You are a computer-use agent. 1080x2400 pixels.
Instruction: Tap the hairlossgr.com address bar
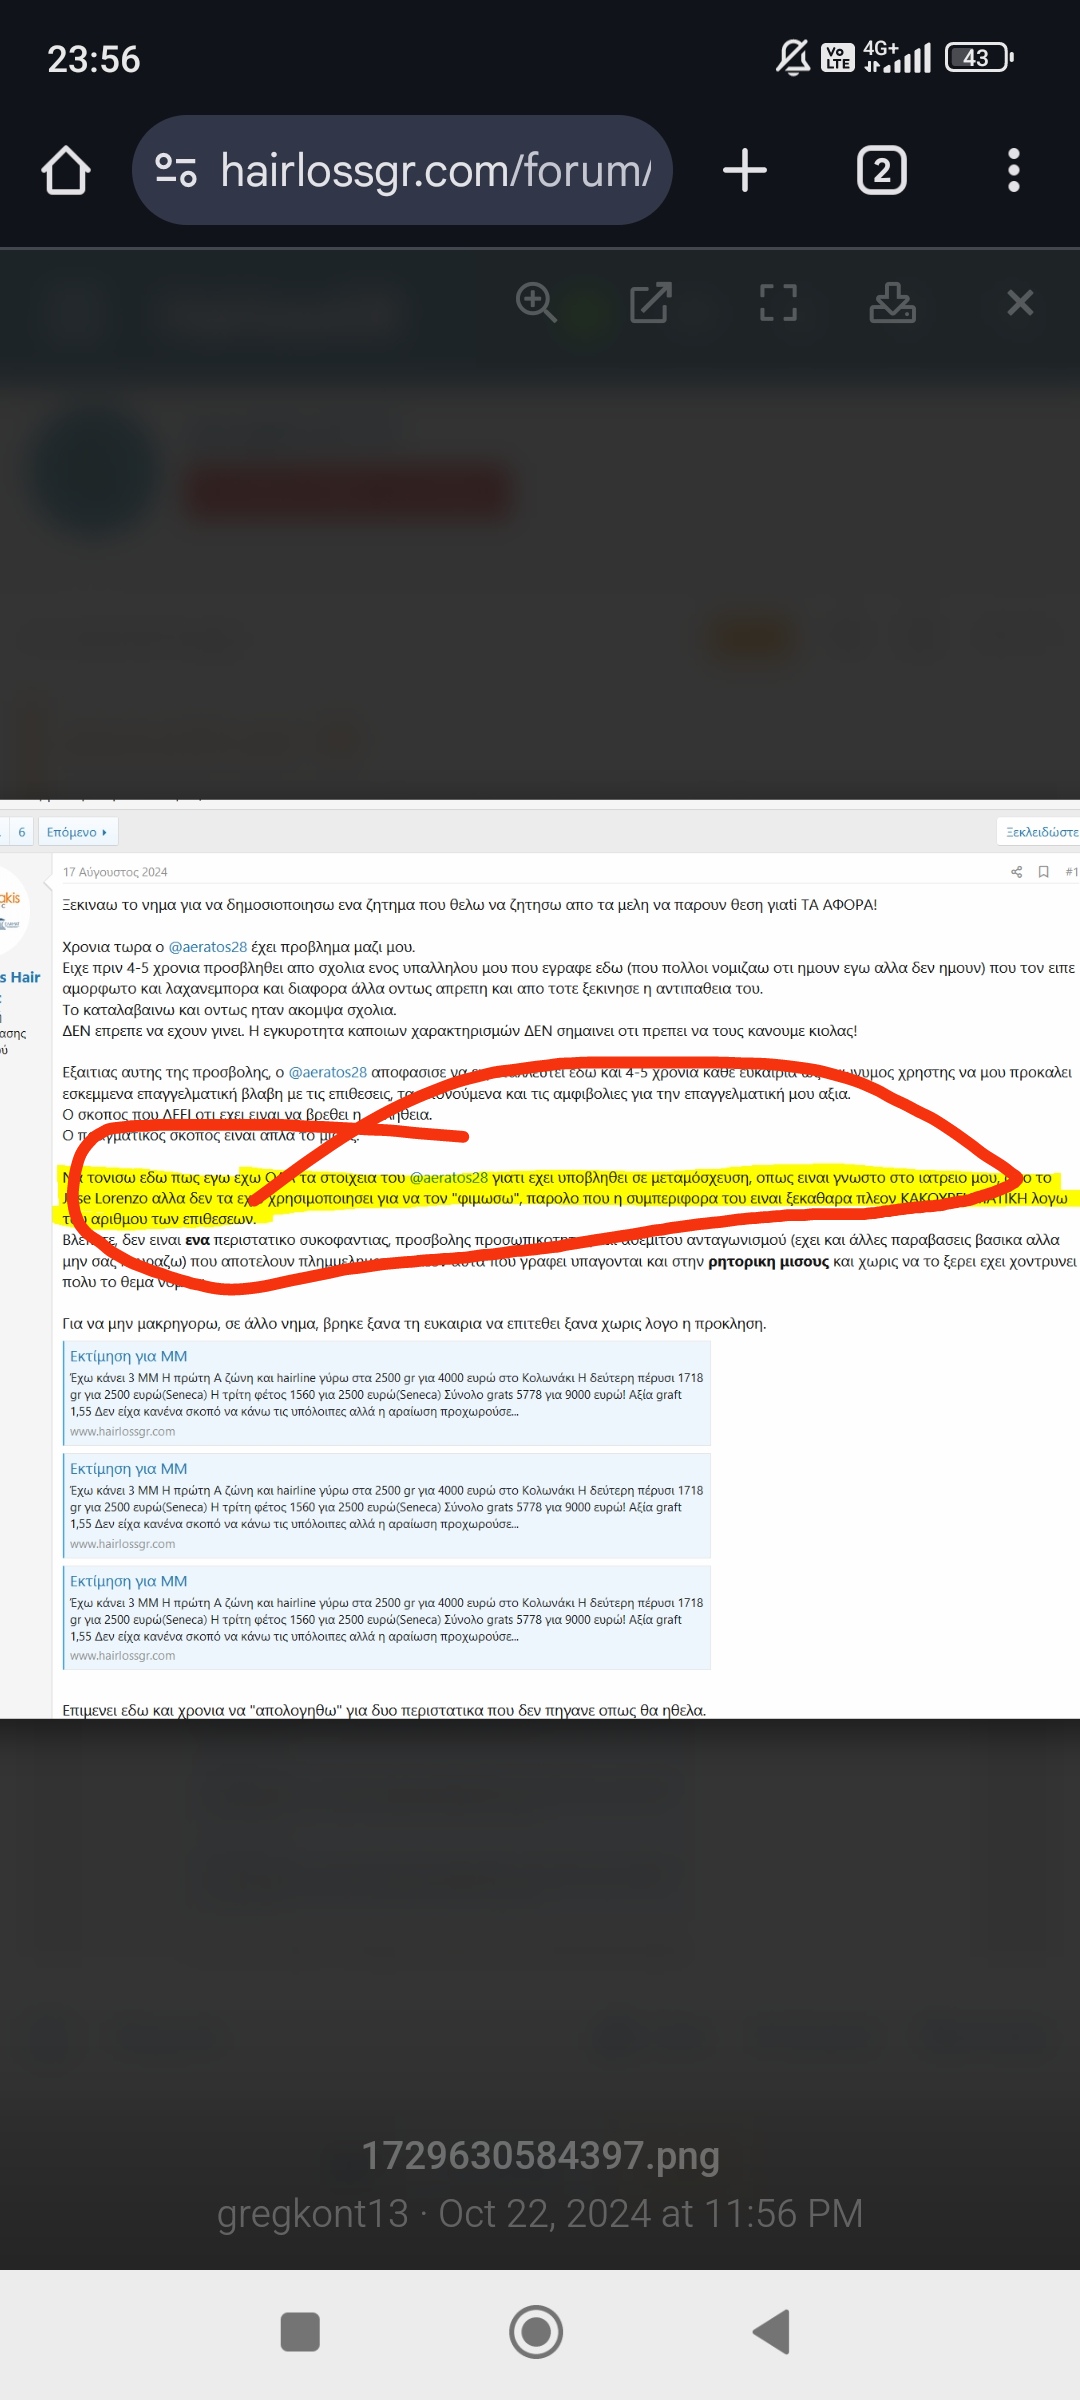(435, 171)
